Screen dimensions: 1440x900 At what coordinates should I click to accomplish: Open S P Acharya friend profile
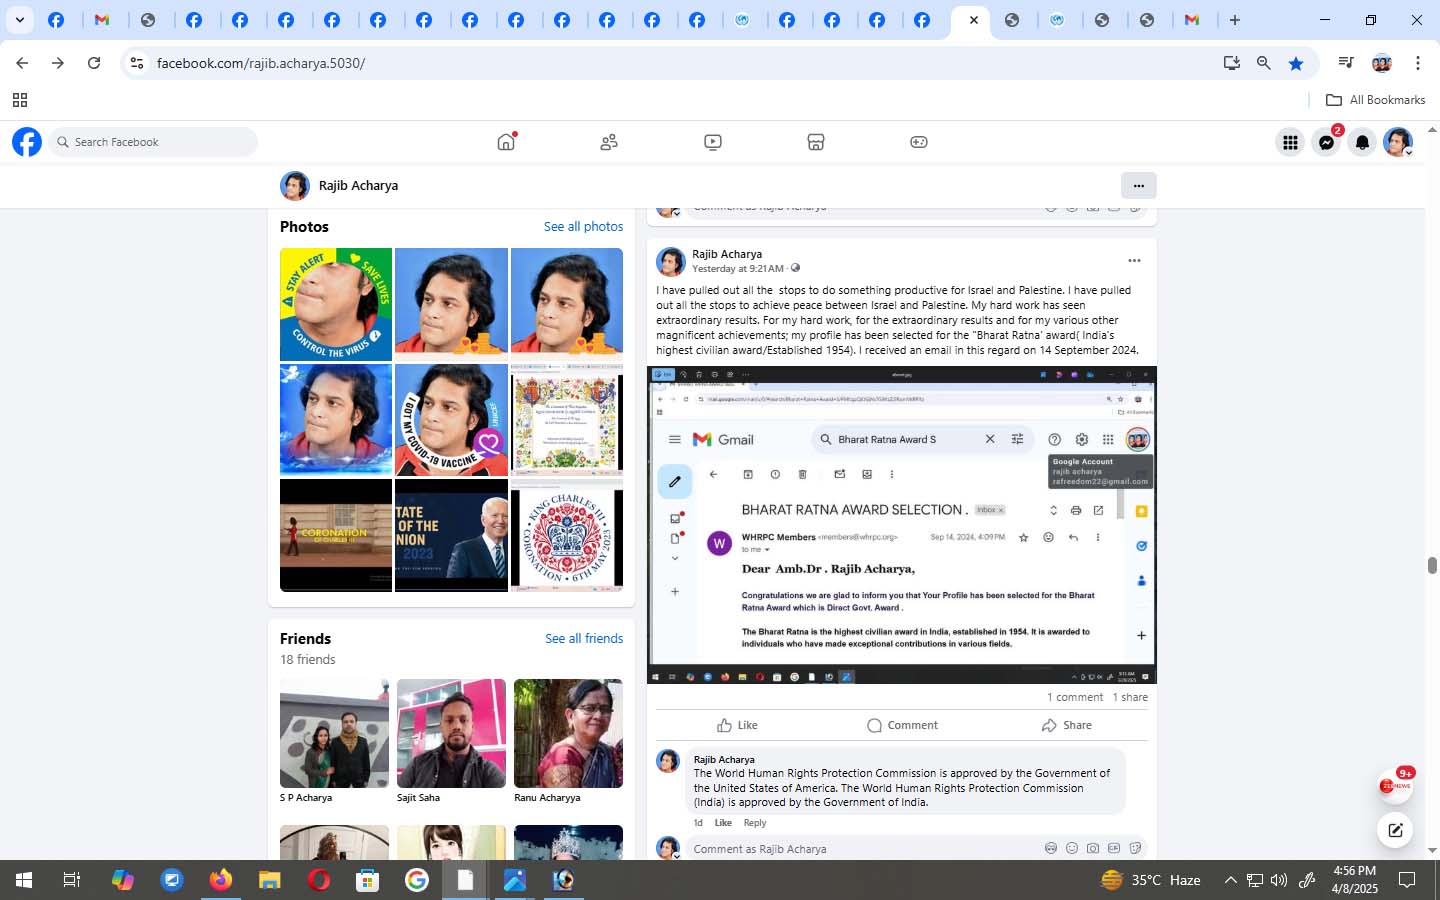334,733
